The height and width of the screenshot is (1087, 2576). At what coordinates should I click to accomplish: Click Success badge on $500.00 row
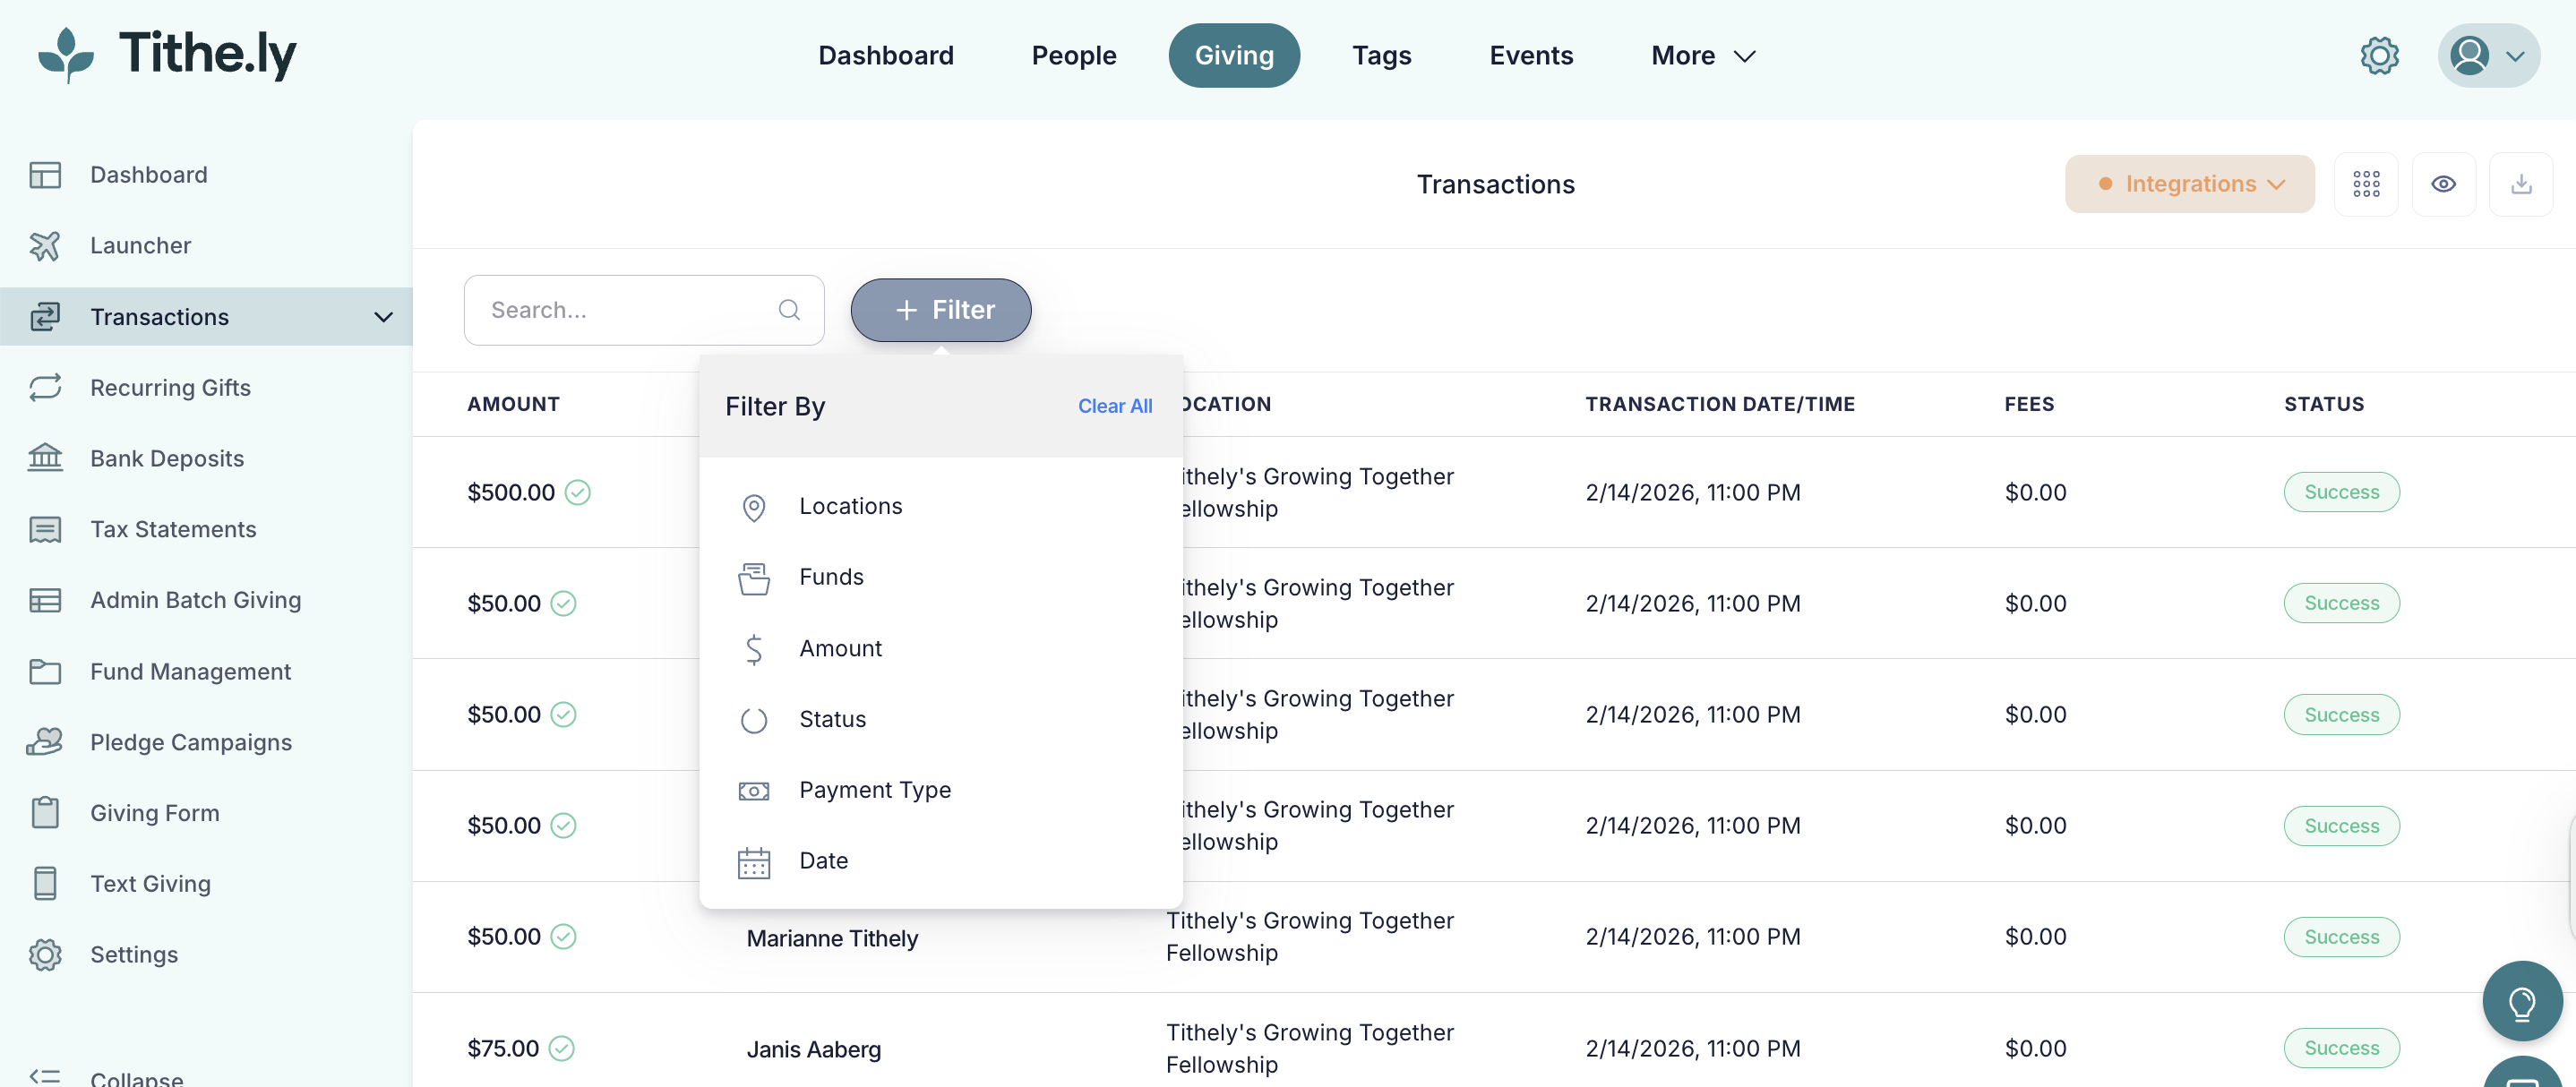point(2341,493)
